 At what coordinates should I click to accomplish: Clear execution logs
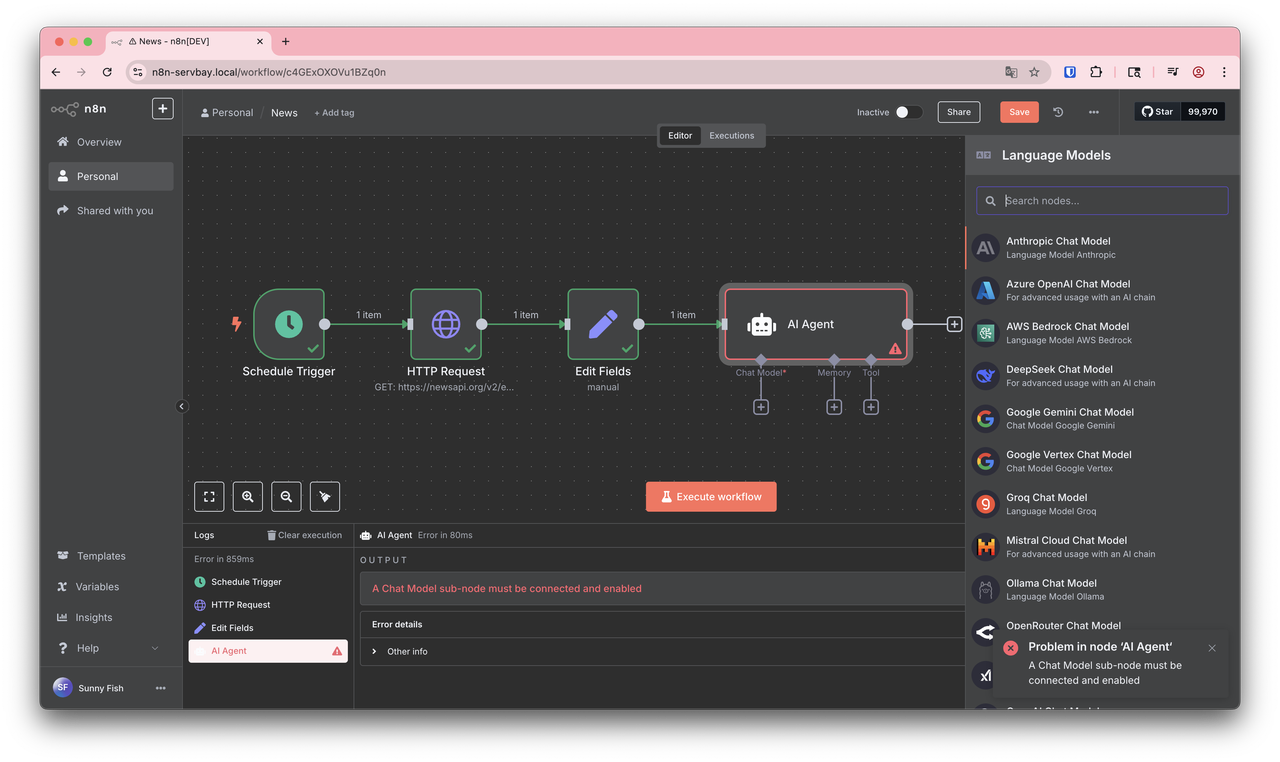[304, 535]
